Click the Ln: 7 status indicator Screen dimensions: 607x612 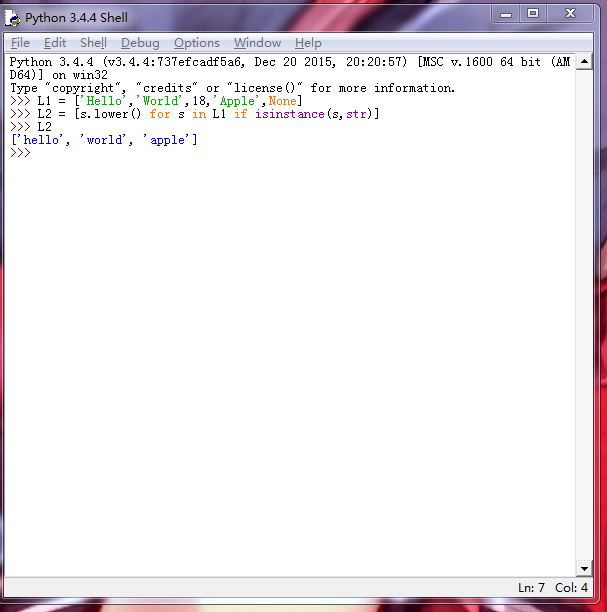[531, 587]
